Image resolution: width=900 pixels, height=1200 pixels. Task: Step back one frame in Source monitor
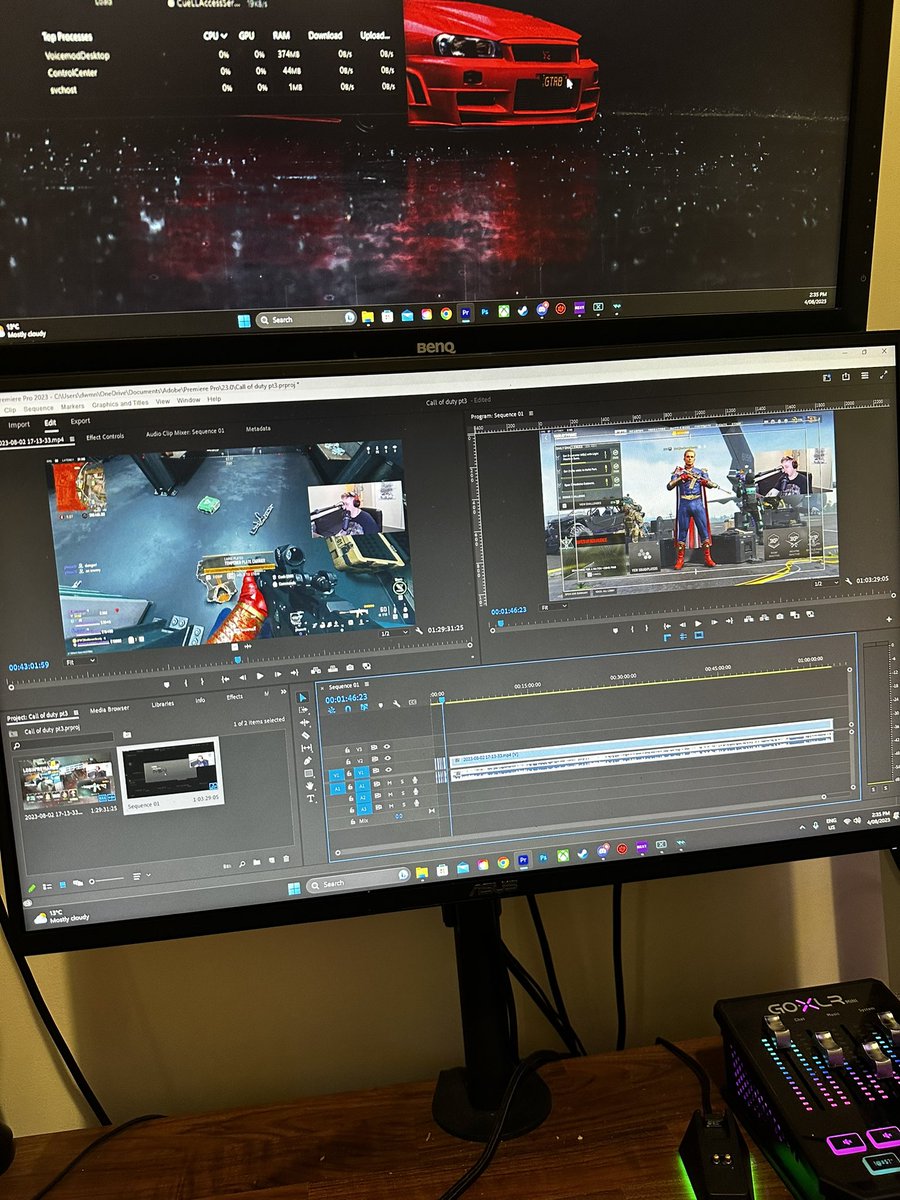click(241, 676)
